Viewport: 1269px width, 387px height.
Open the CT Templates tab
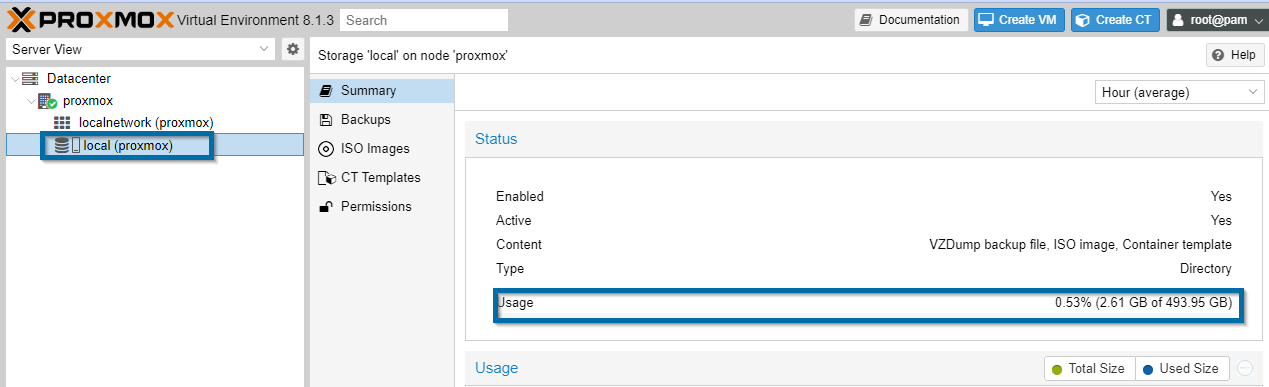tap(382, 177)
